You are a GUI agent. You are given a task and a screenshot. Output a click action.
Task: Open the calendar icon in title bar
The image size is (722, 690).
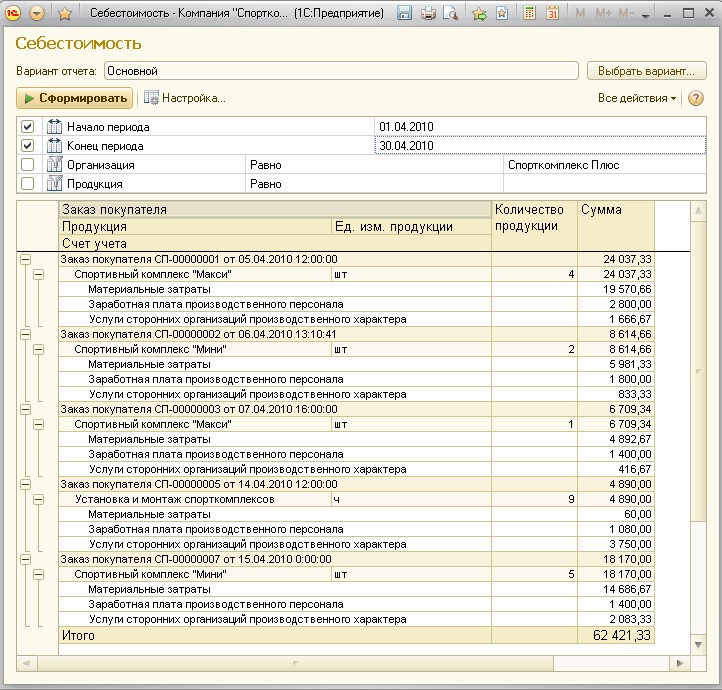pos(551,14)
